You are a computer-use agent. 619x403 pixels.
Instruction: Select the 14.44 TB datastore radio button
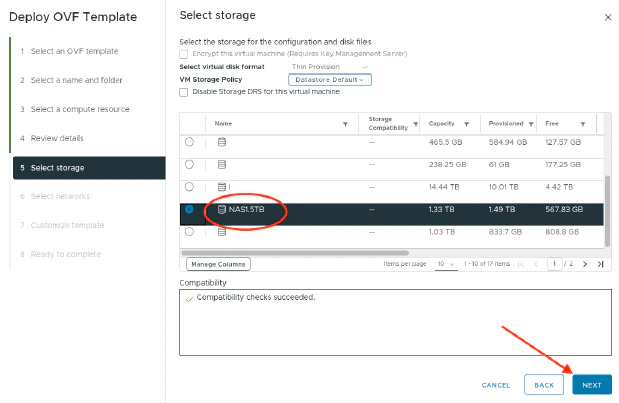coord(189,187)
